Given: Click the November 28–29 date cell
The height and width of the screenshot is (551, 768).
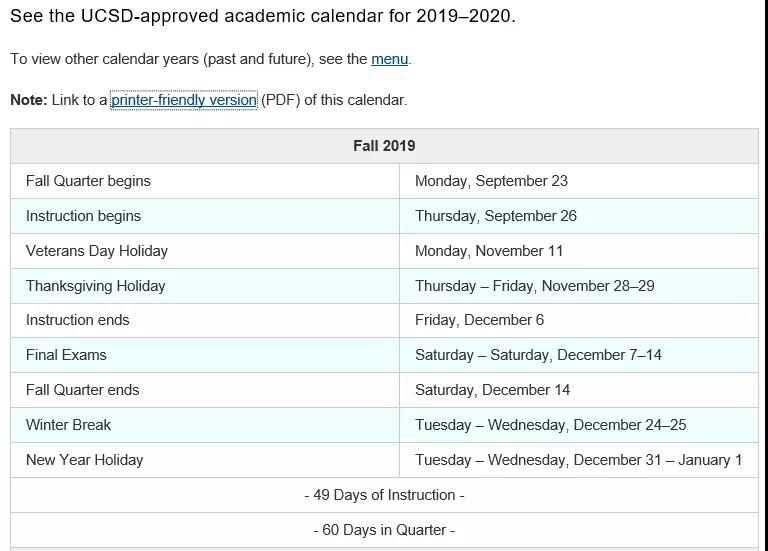Looking at the screenshot, I should point(579,286).
